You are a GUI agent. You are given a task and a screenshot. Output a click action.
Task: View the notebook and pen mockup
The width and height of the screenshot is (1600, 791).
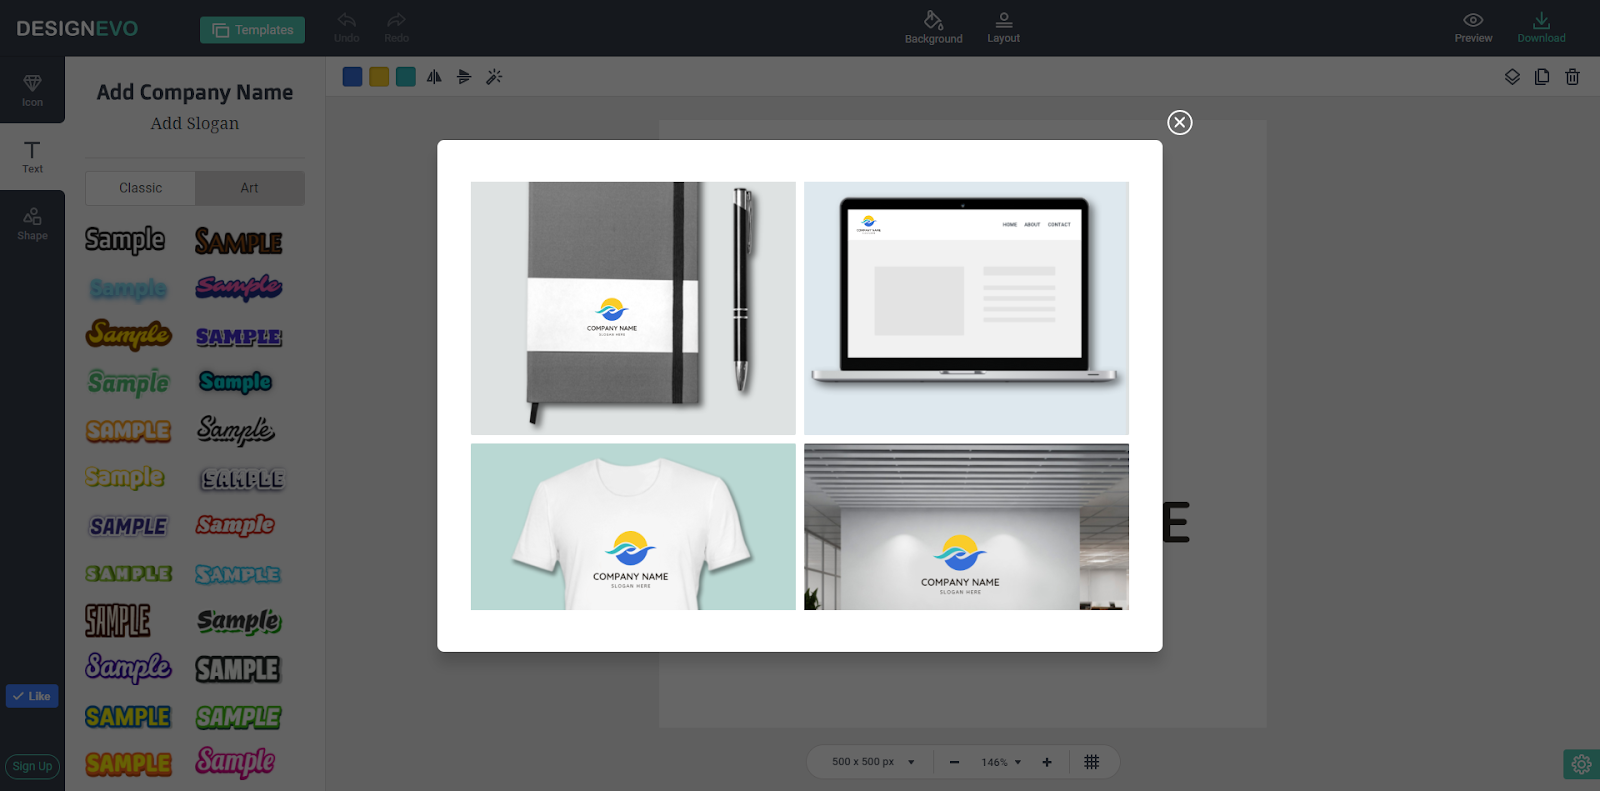tap(633, 308)
